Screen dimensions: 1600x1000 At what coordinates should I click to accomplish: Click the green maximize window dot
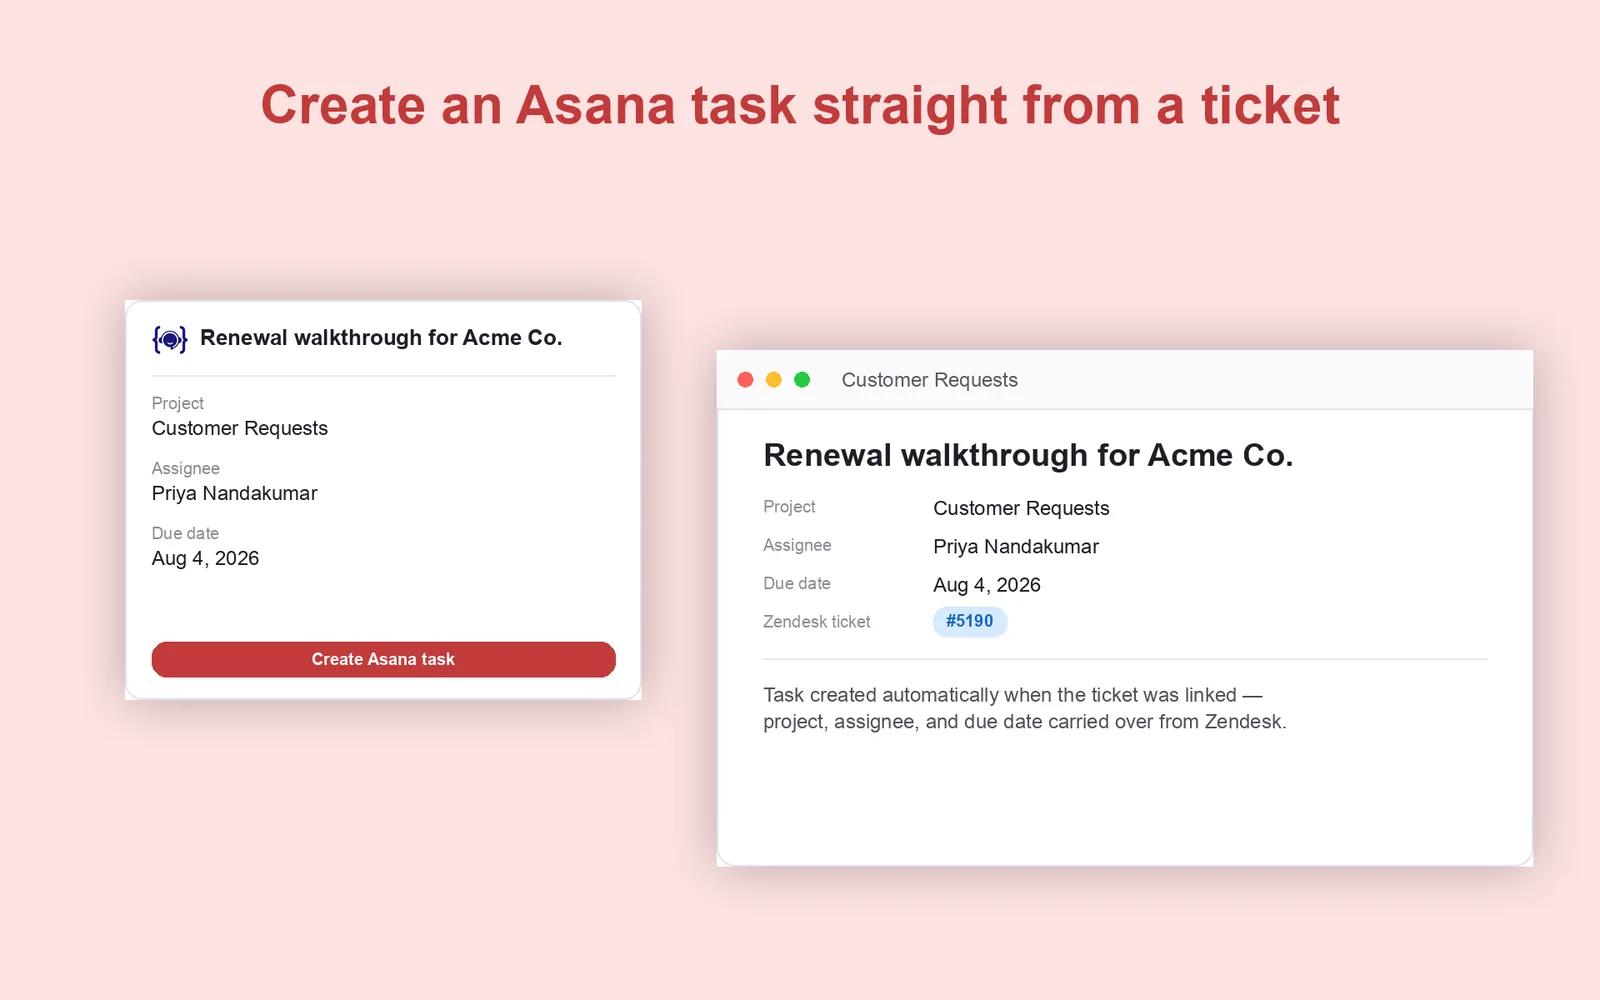pyautogui.click(x=802, y=380)
